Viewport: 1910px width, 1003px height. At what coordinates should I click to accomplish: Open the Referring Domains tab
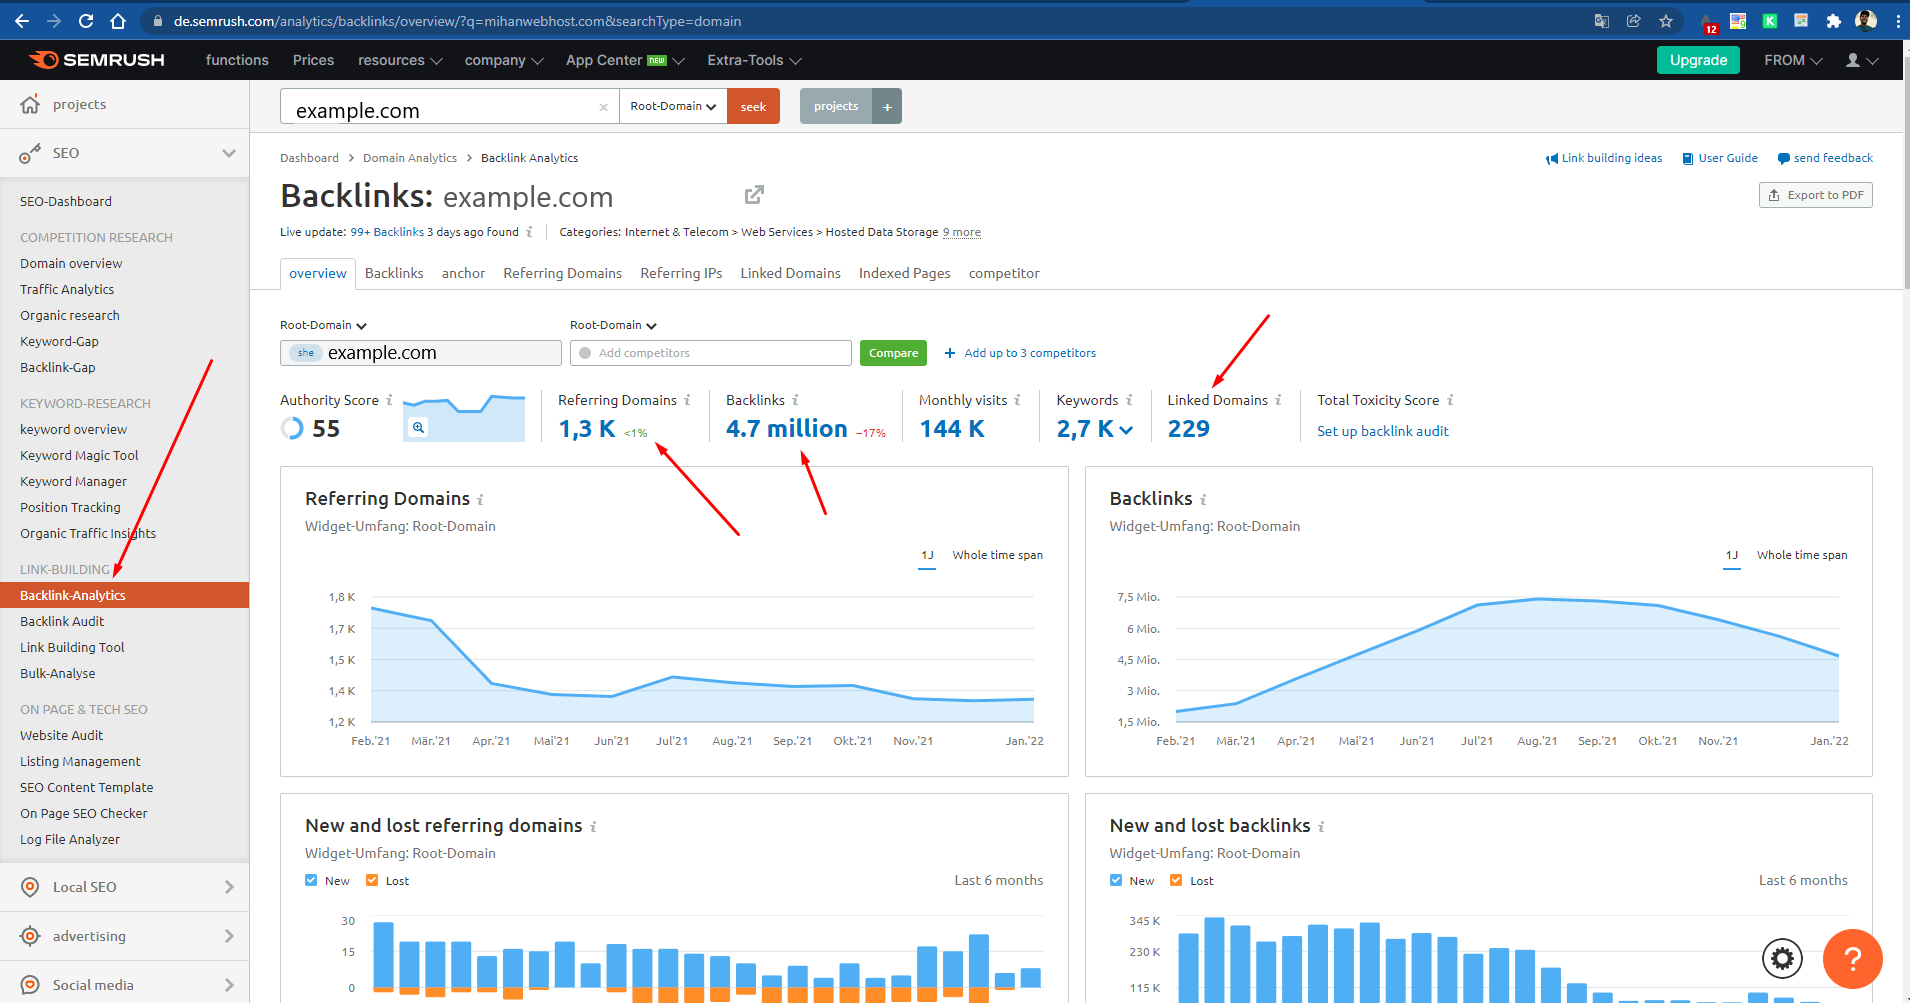coord(562,273)
